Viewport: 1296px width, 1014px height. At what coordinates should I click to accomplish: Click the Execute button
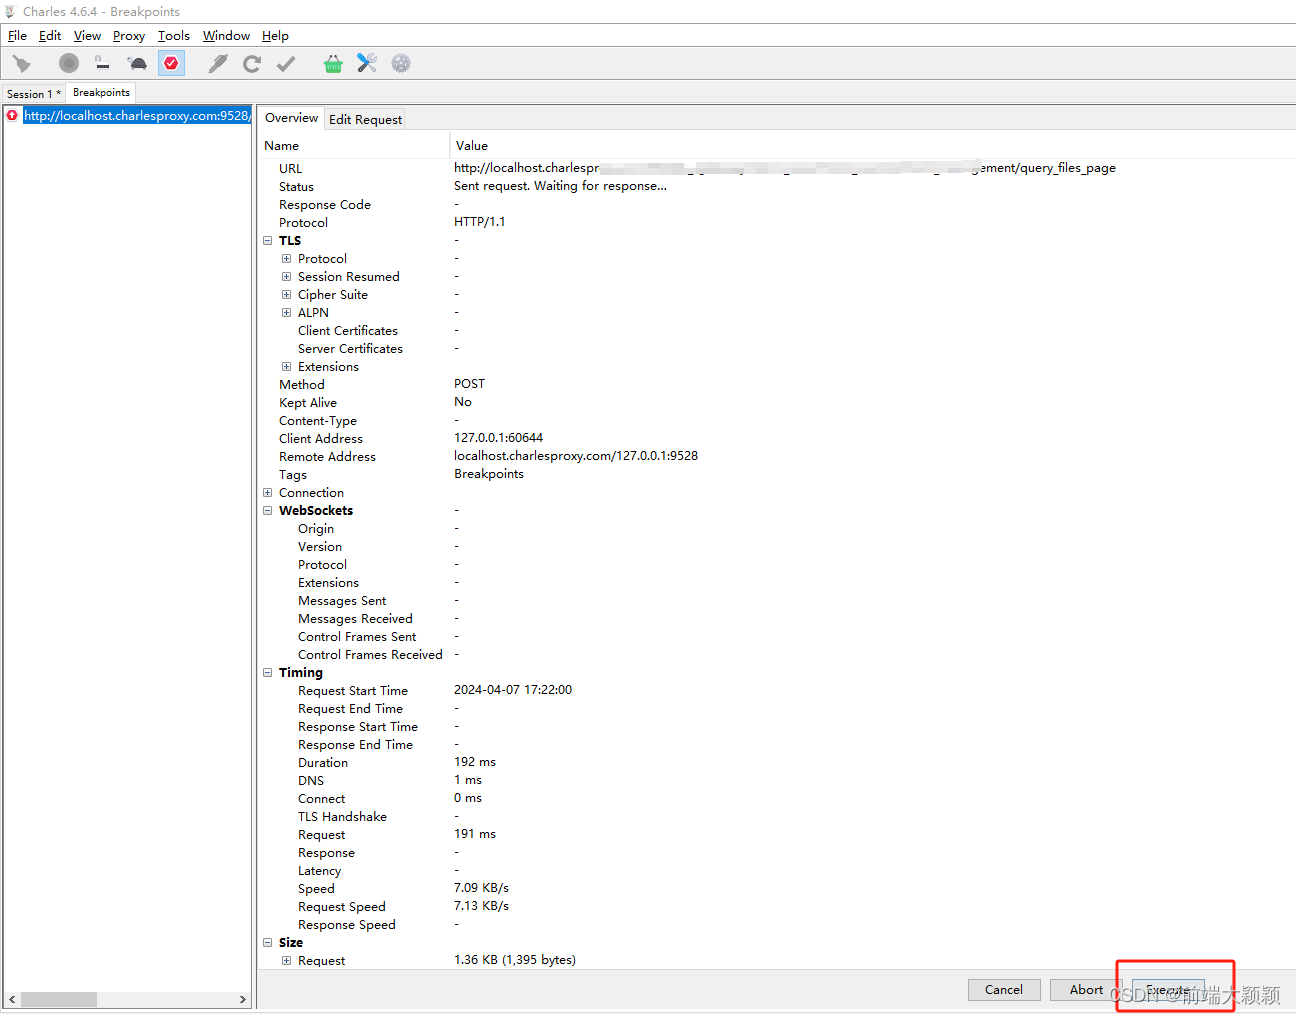click(1168, 989)
